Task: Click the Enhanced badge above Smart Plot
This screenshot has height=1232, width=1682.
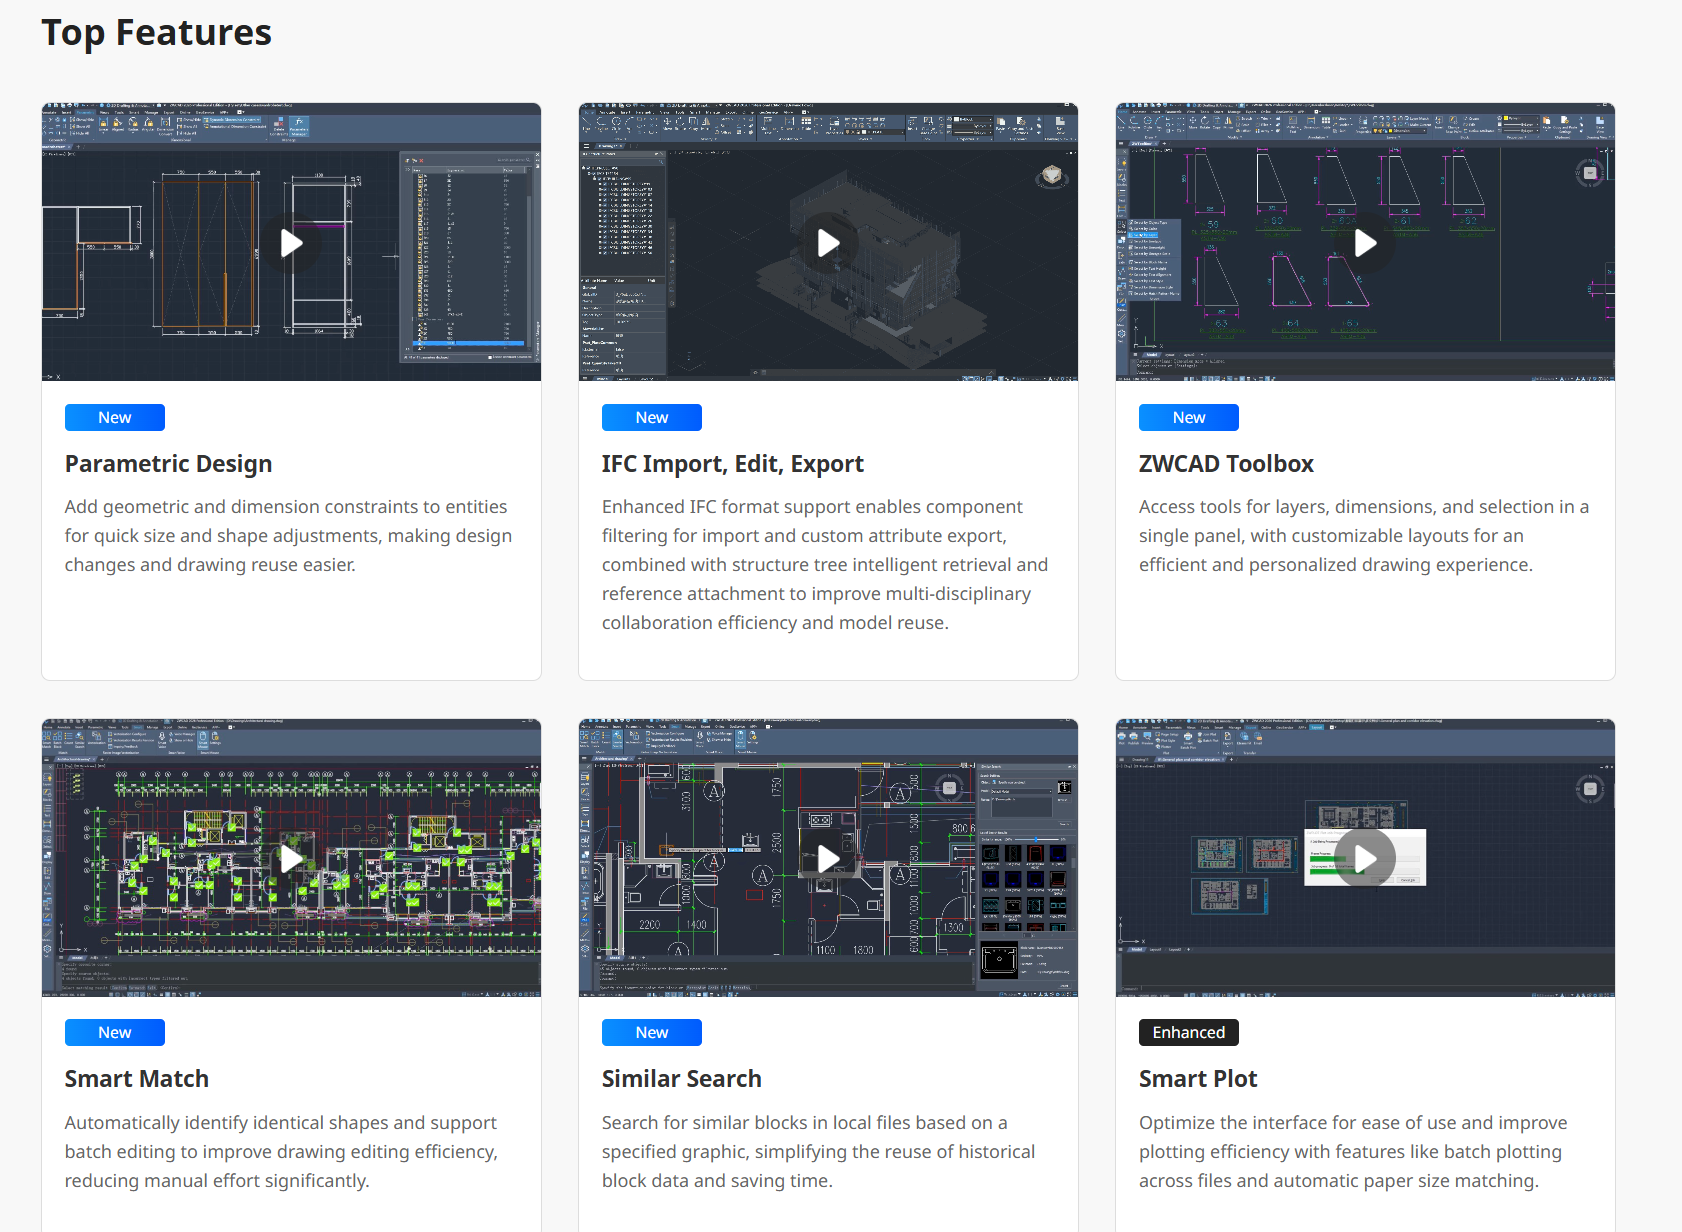Action: click(1188, 1032)
